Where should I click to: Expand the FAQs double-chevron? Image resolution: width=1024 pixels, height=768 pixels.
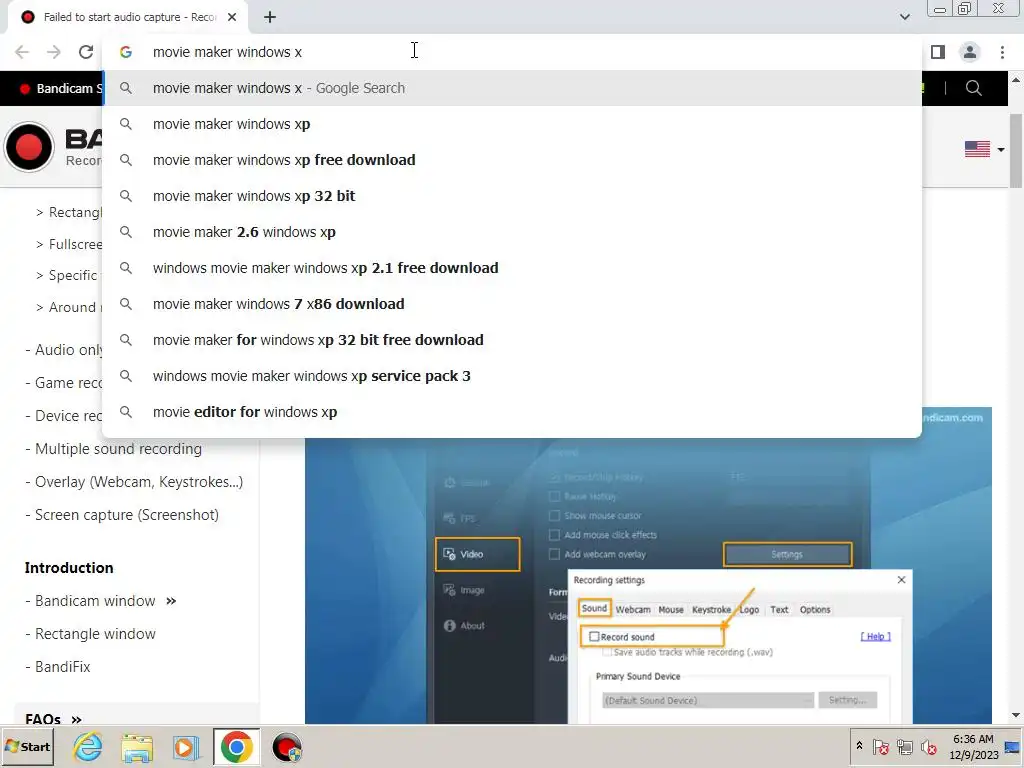(76, 719)
